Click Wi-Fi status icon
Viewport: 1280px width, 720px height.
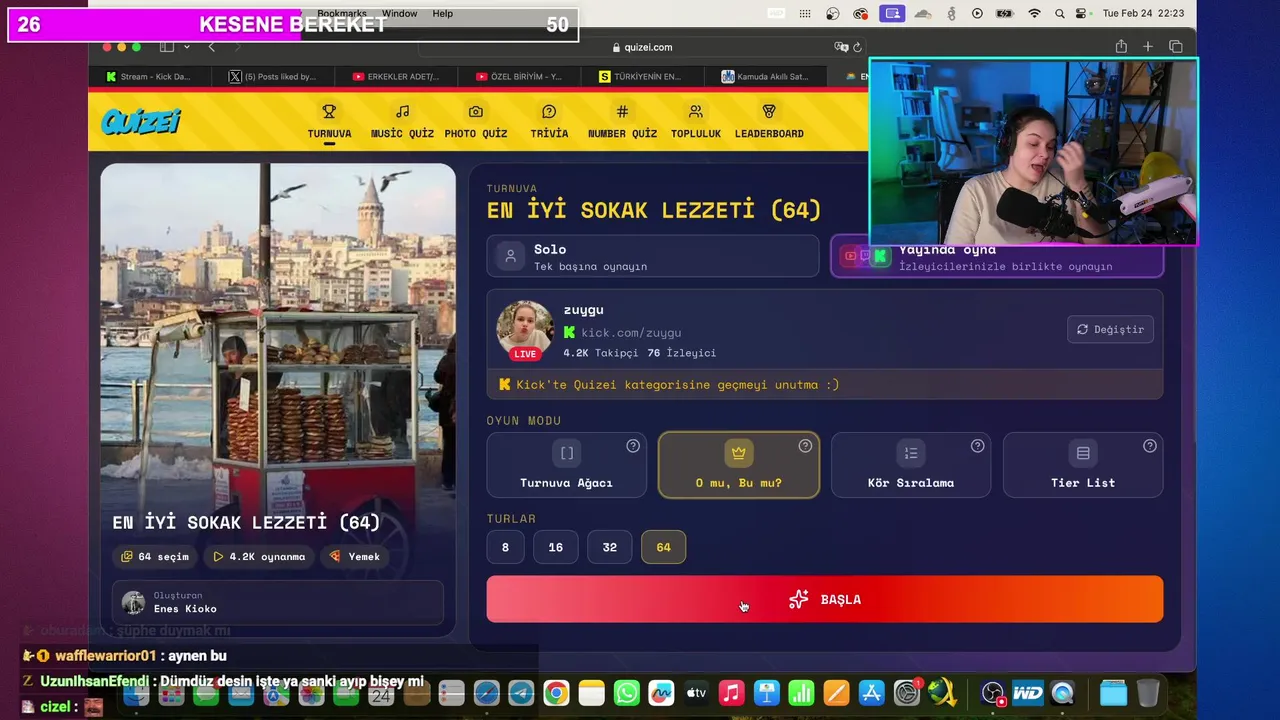1034,13
